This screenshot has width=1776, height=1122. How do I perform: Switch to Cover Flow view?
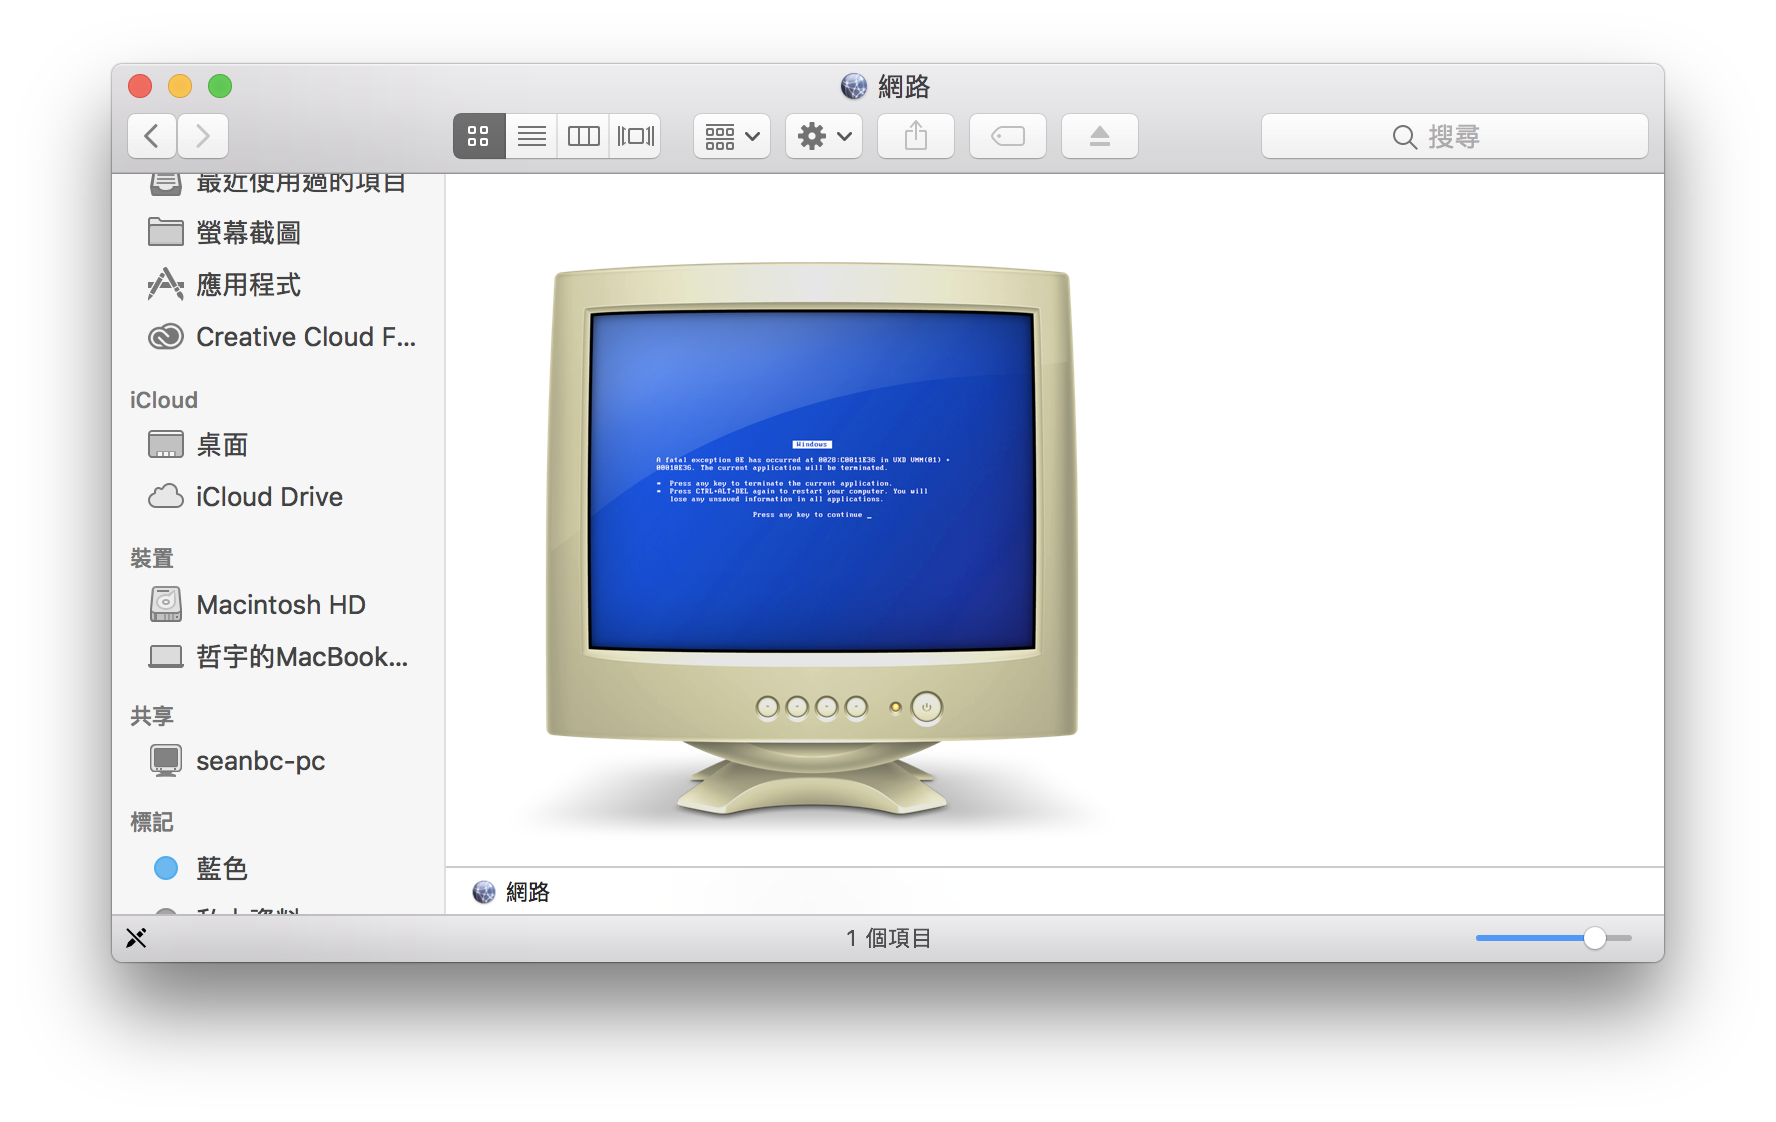(x=635, y=136)
